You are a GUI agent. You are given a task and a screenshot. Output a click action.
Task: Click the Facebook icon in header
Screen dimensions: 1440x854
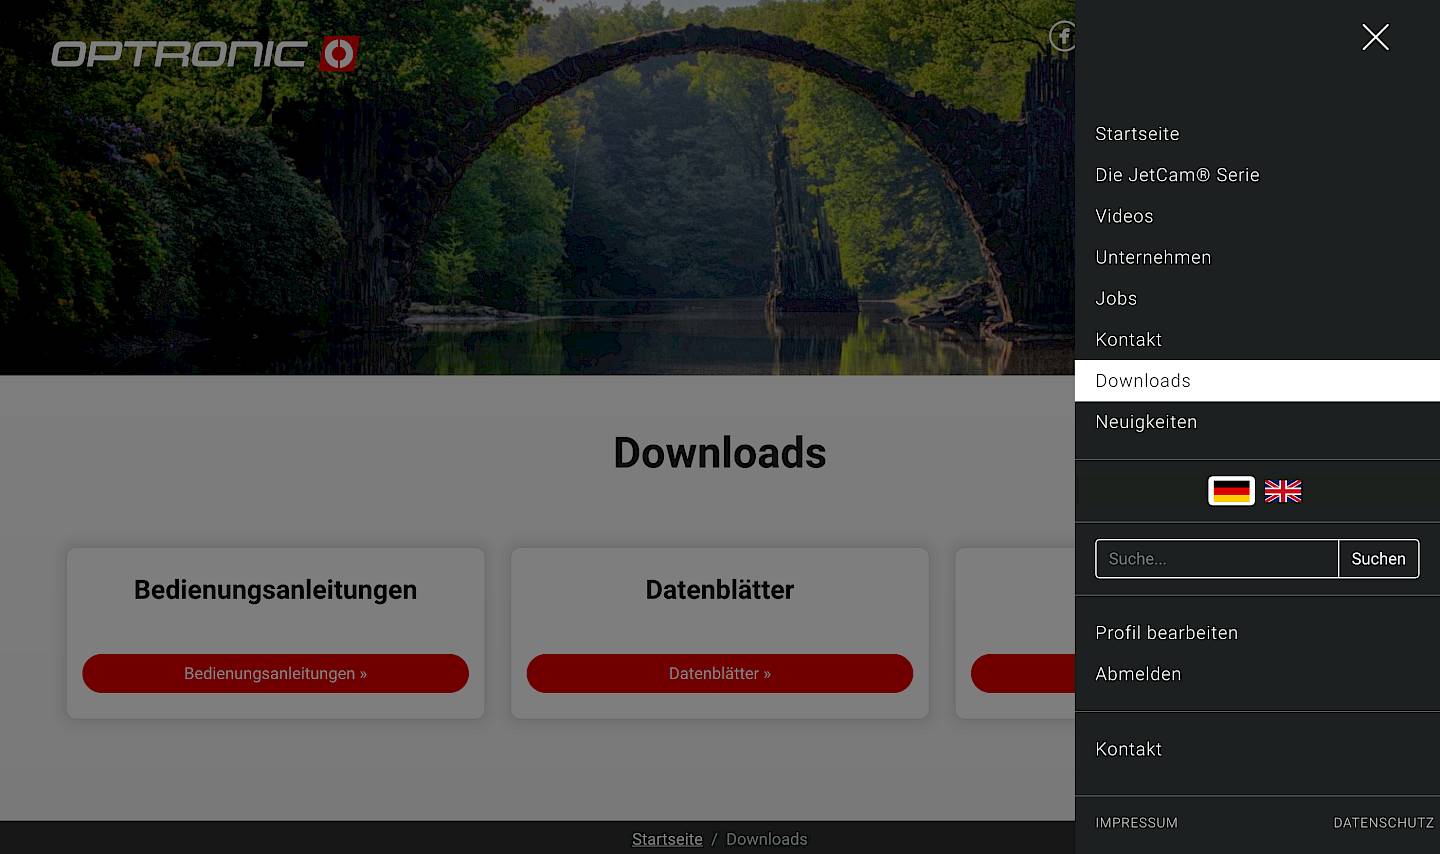click(1061, 37)
